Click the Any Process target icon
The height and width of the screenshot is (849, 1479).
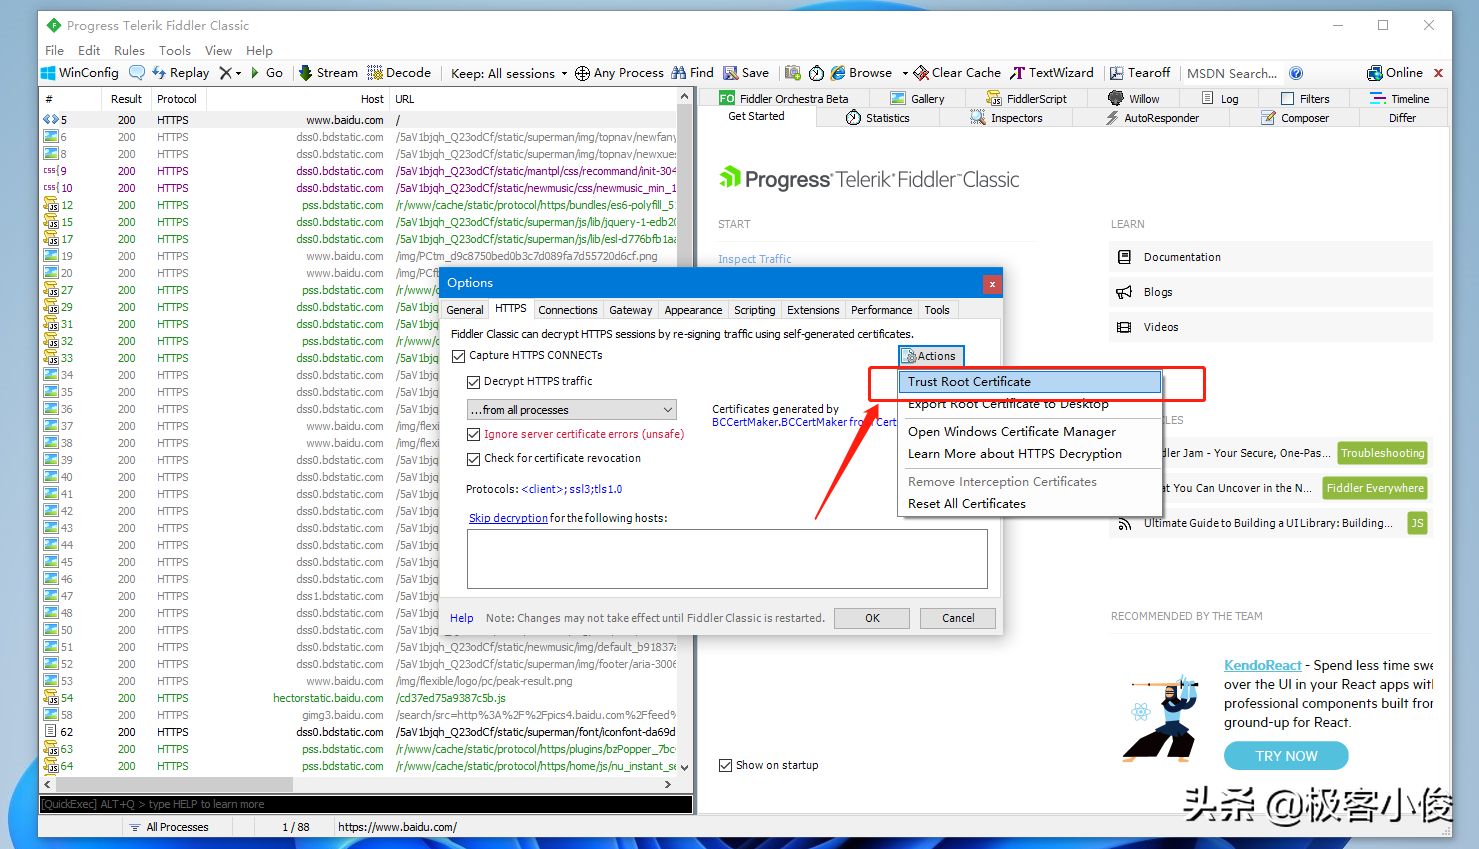point(582,73)
